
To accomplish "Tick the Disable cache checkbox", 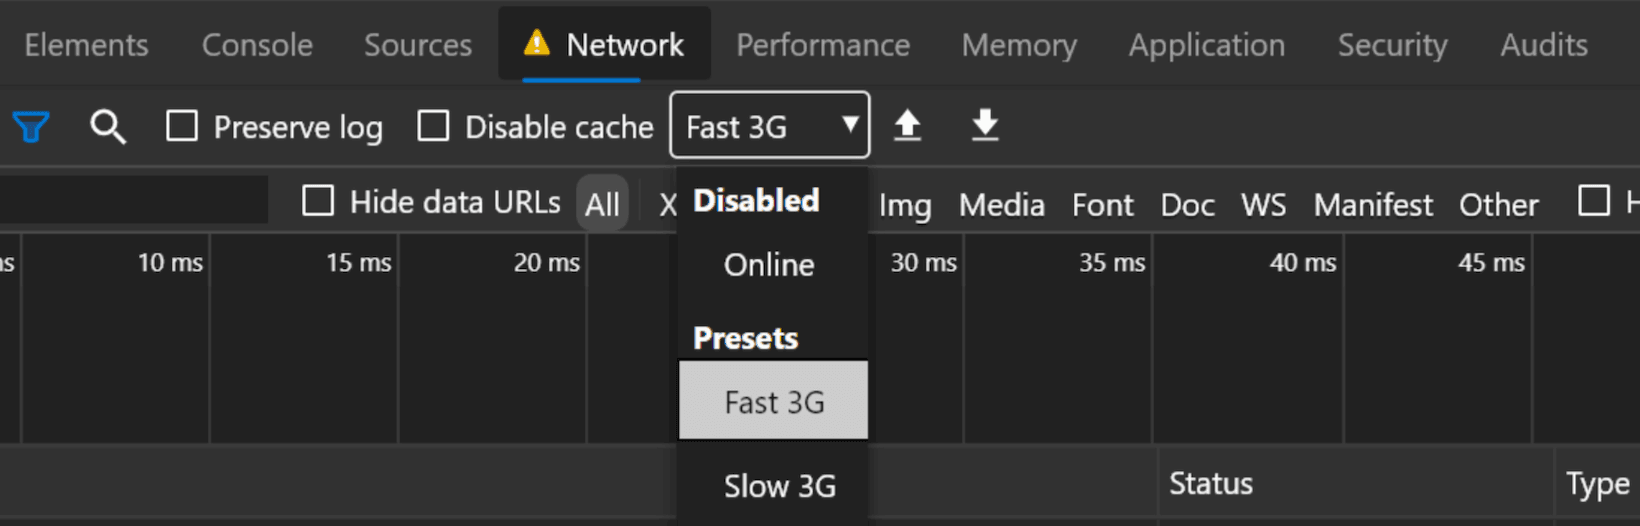I will pos(433,126).
